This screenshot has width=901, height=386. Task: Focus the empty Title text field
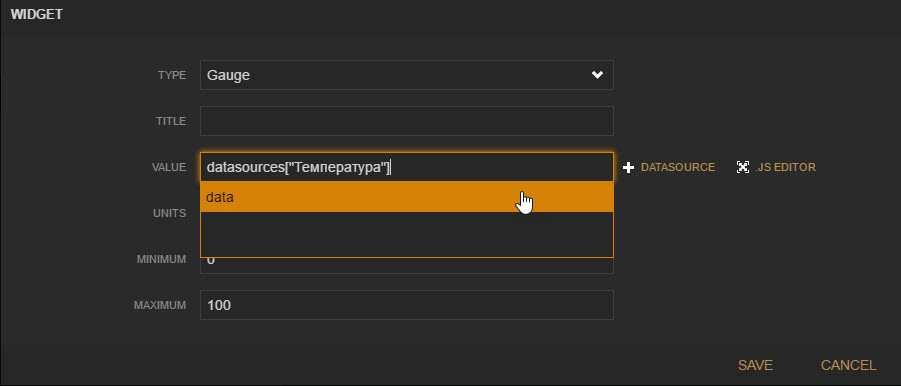coord(406,121)
